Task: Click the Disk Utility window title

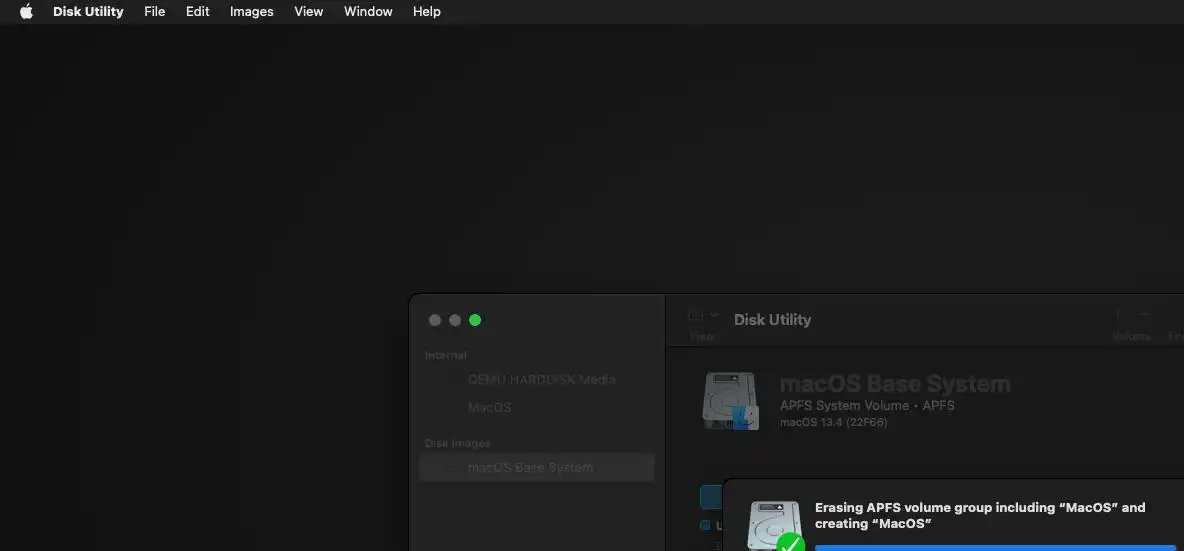Action: pyautogui.click(x=772, y=320)
